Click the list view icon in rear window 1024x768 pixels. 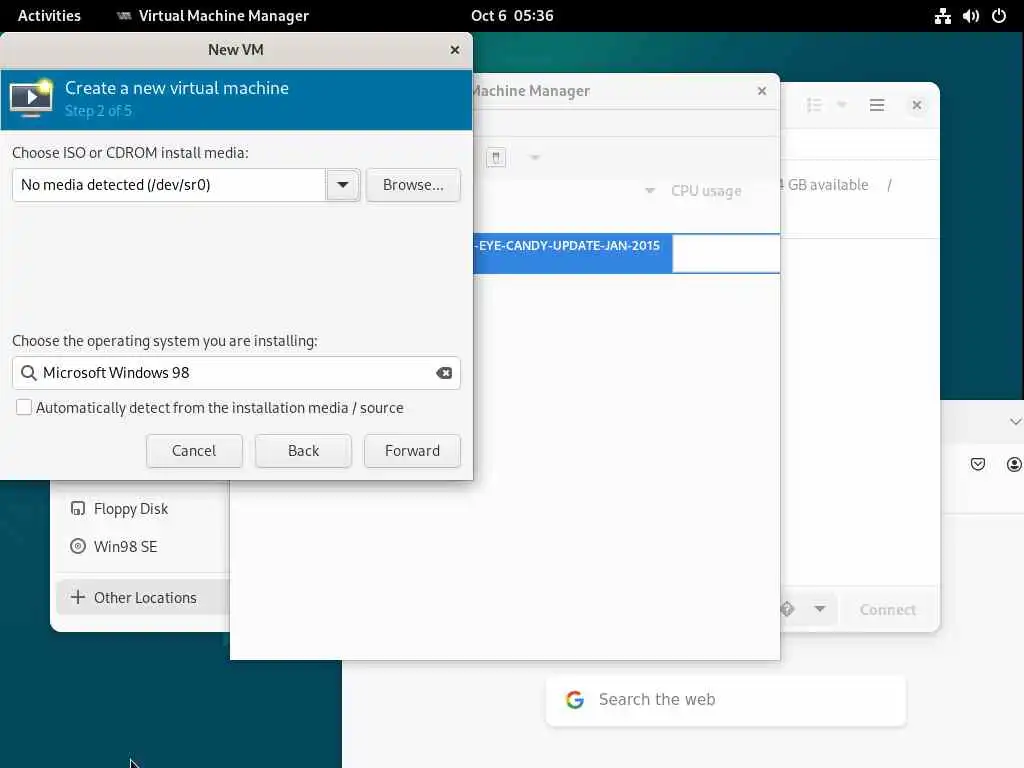[814, 105]
